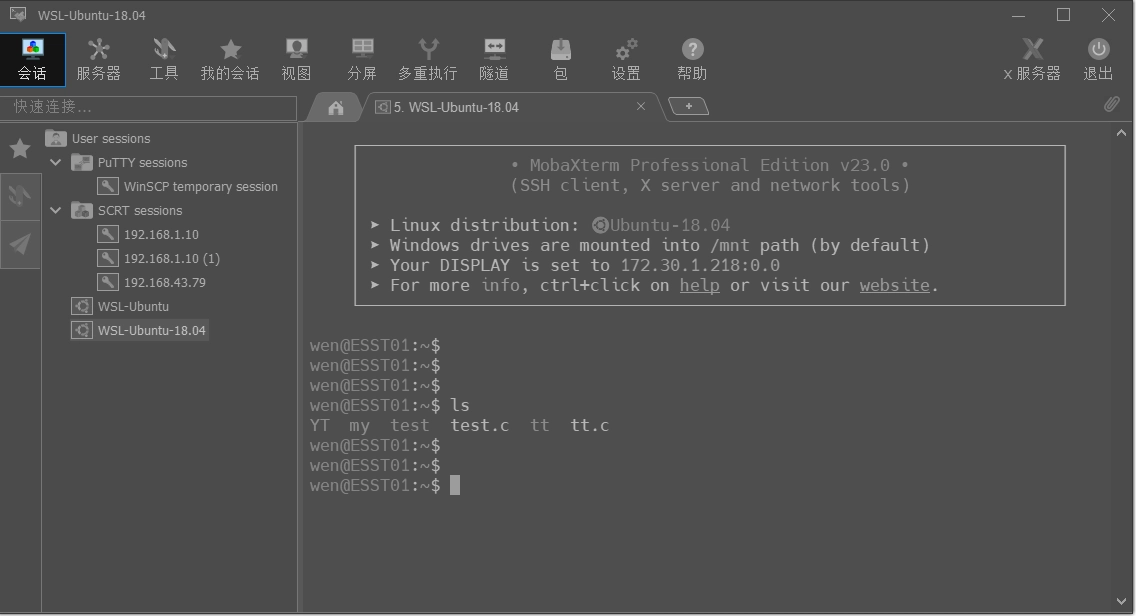Viewport: 1141px width, 616px height.
Task: Select the 192.168.43.79 session
Action: coord(151,282)
